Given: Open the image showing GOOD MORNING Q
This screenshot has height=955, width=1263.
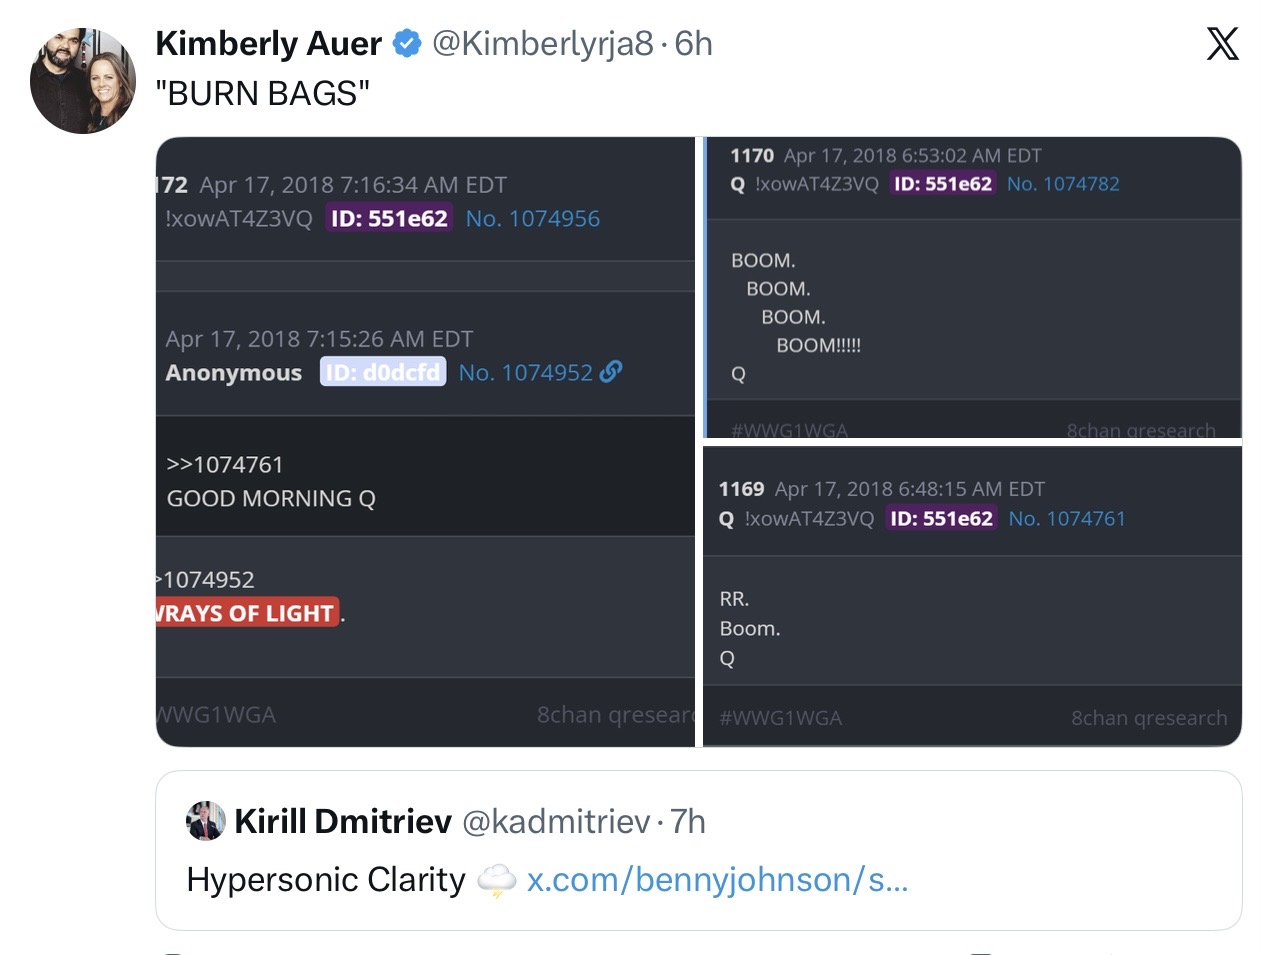Looking at the screenshot, I should point(425,480).
